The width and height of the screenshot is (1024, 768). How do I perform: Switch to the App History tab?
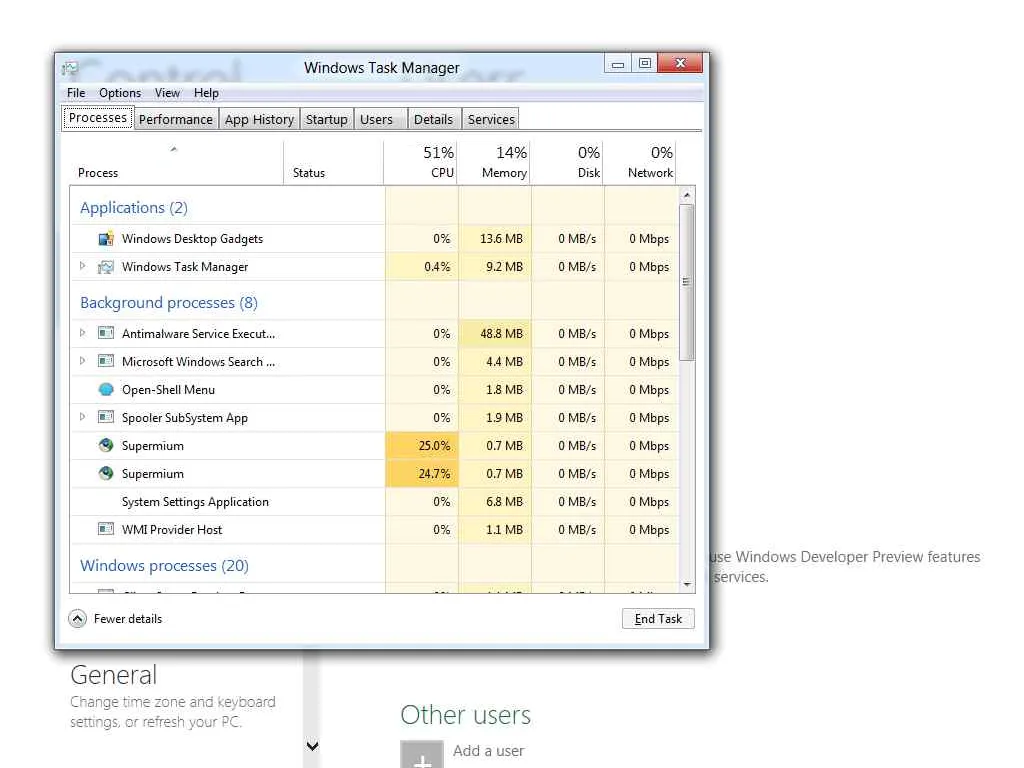(x=259, y=120)
